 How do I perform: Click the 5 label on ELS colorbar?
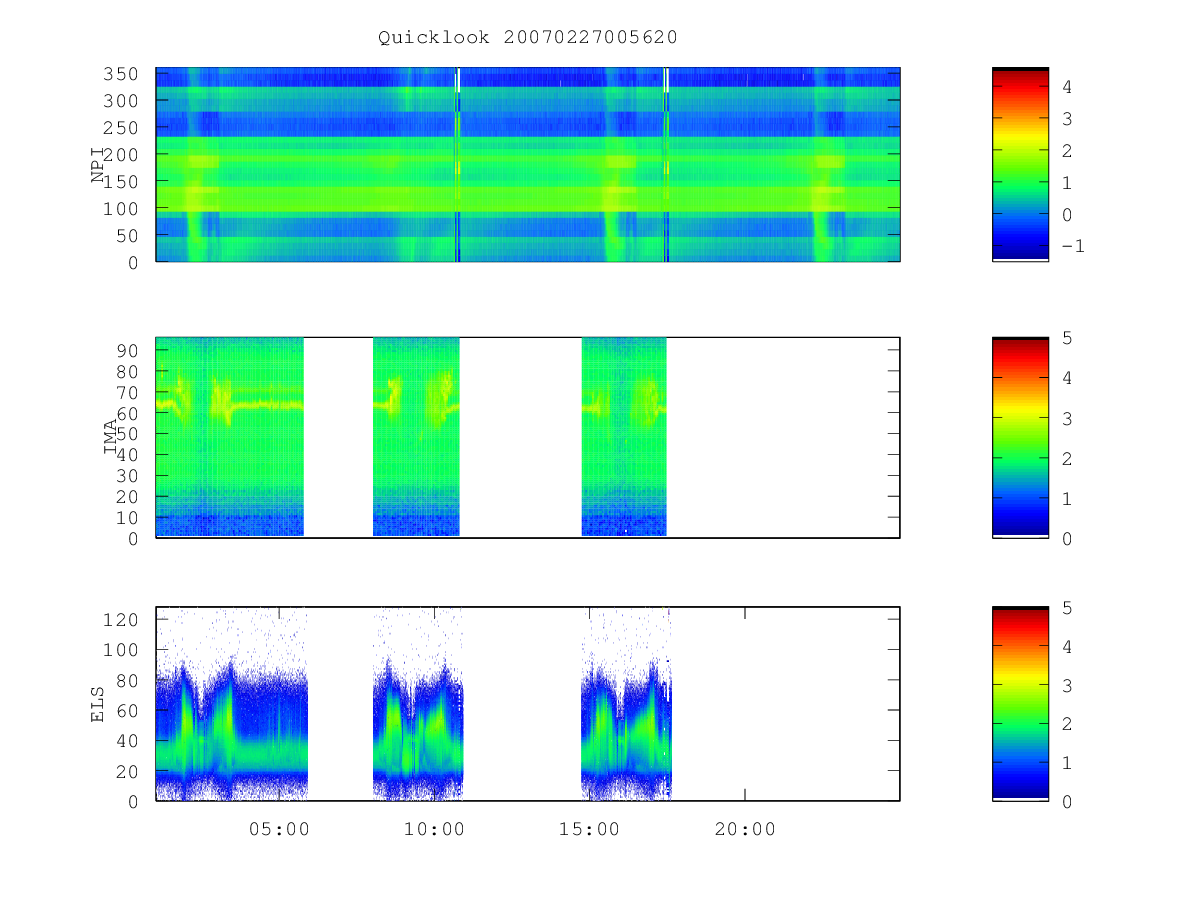tap(1067, 607)
